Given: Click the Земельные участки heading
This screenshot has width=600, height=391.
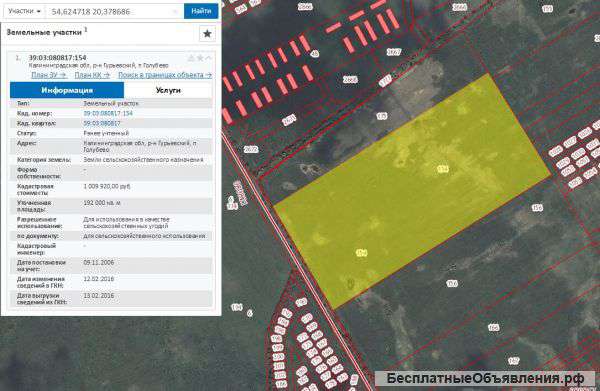Looking at the screenshot, I should point(44,33).
